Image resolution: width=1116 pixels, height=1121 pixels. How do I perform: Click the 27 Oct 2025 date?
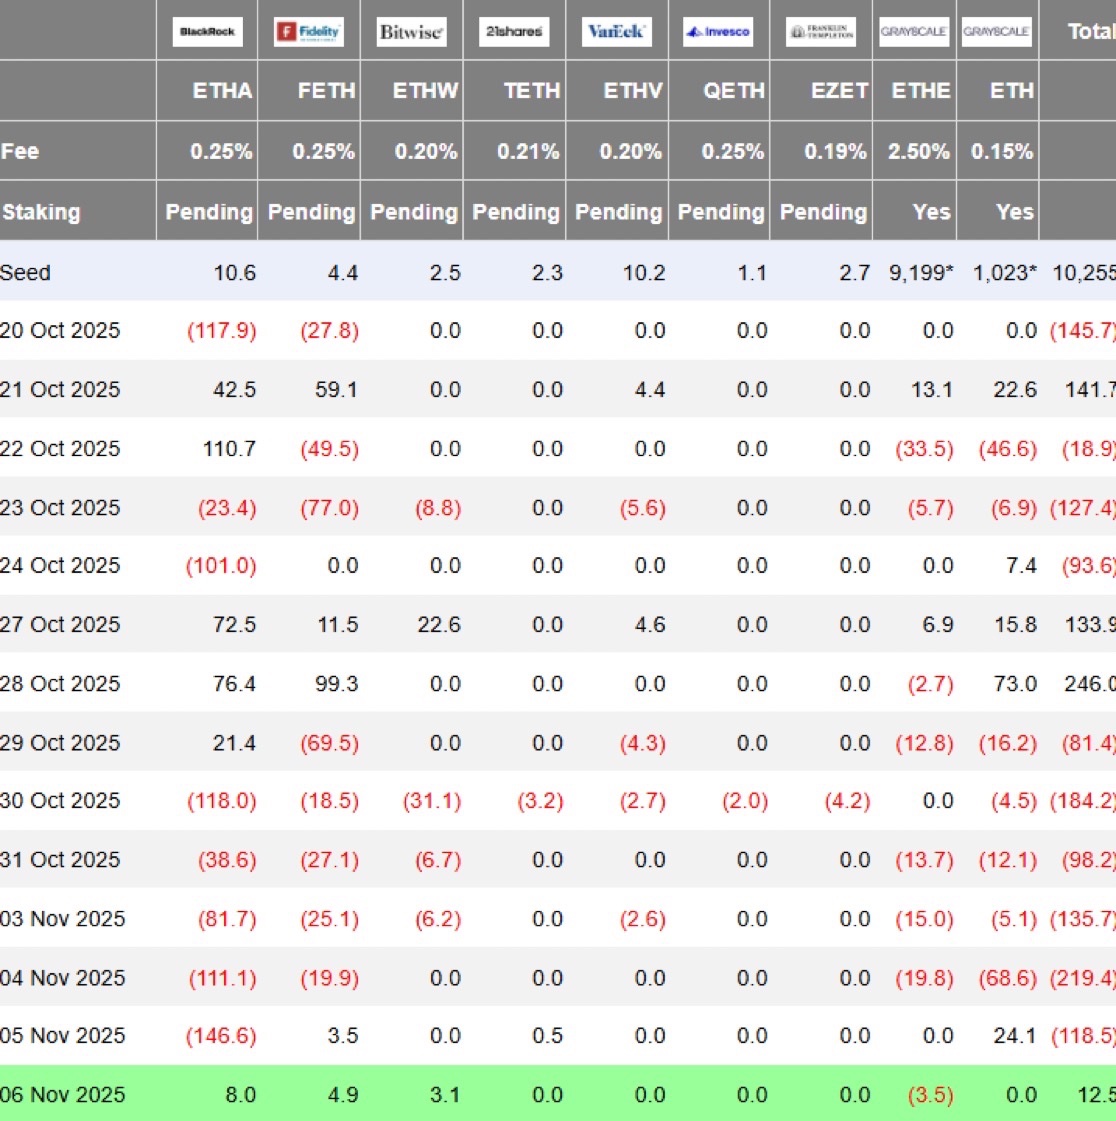pos(60,625)
